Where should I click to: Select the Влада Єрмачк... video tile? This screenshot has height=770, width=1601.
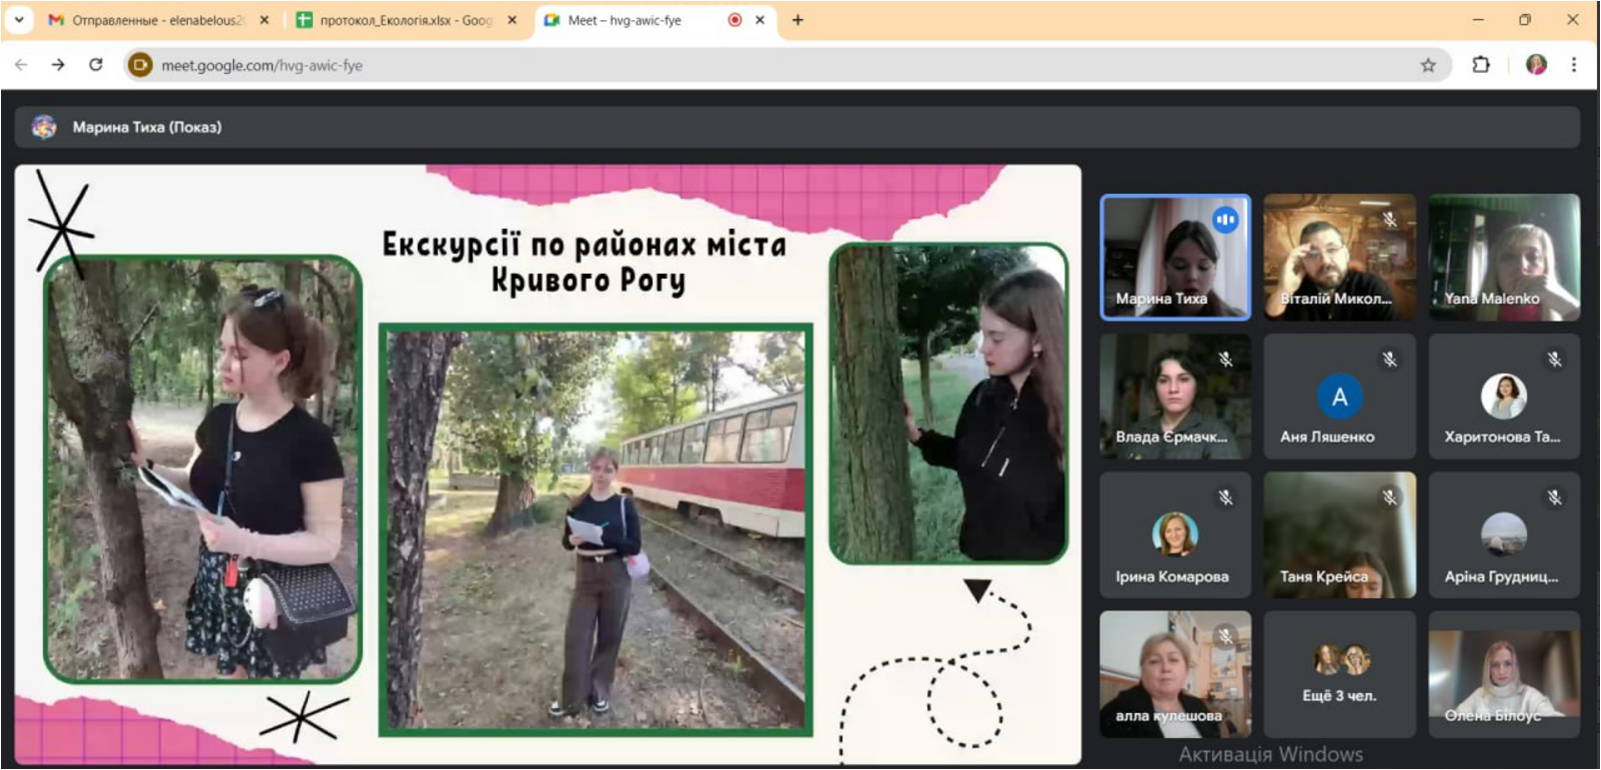point(1175,396)
